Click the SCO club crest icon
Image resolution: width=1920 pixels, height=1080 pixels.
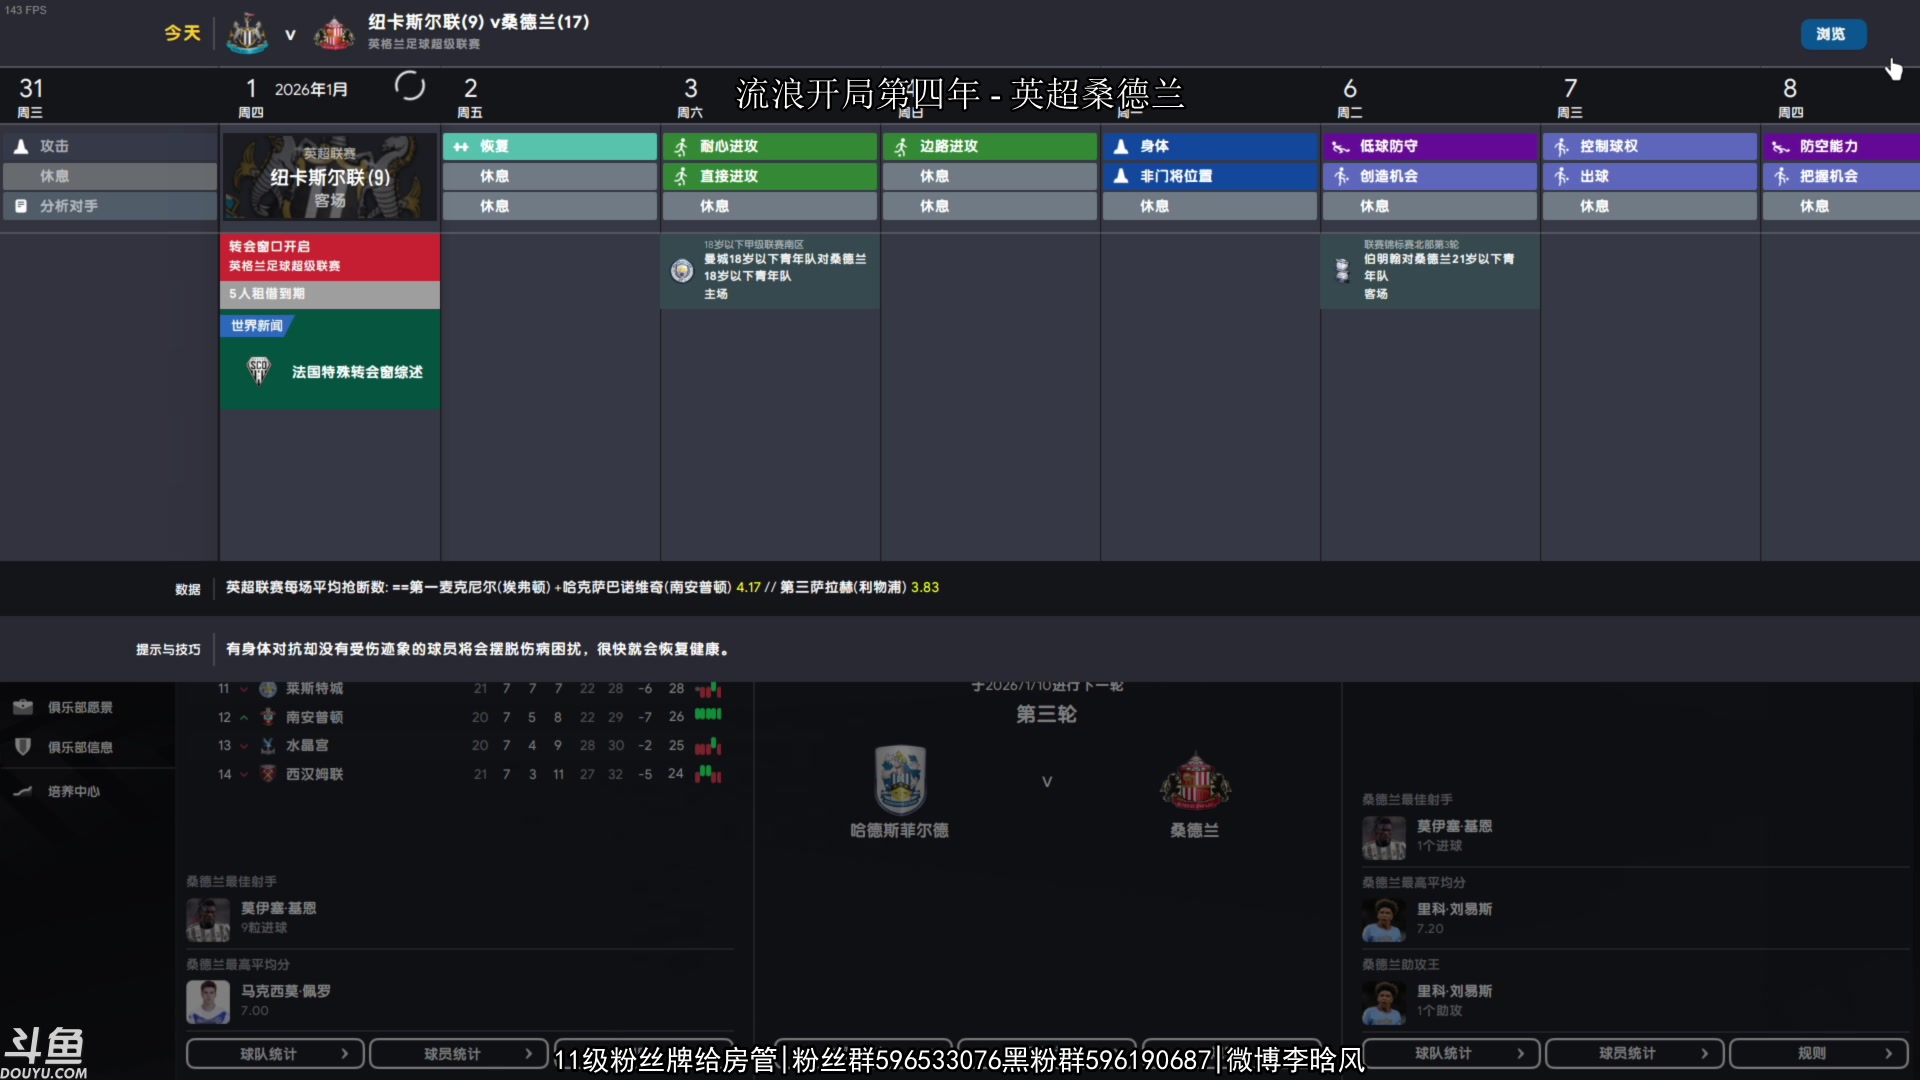pos(259,371)
